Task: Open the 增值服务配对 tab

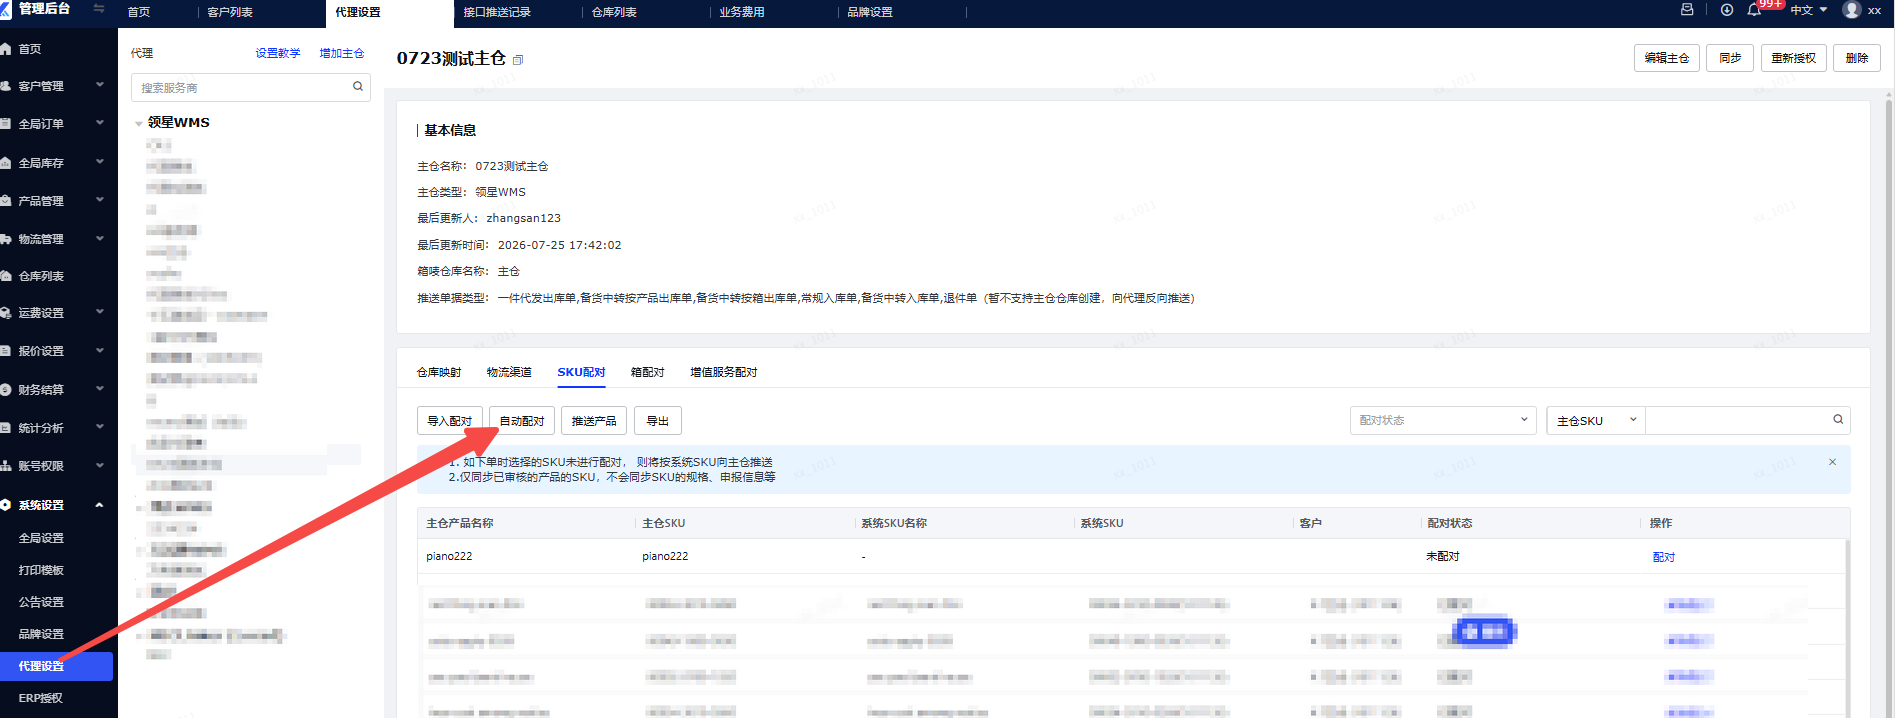Action: (x=723, y=372)
